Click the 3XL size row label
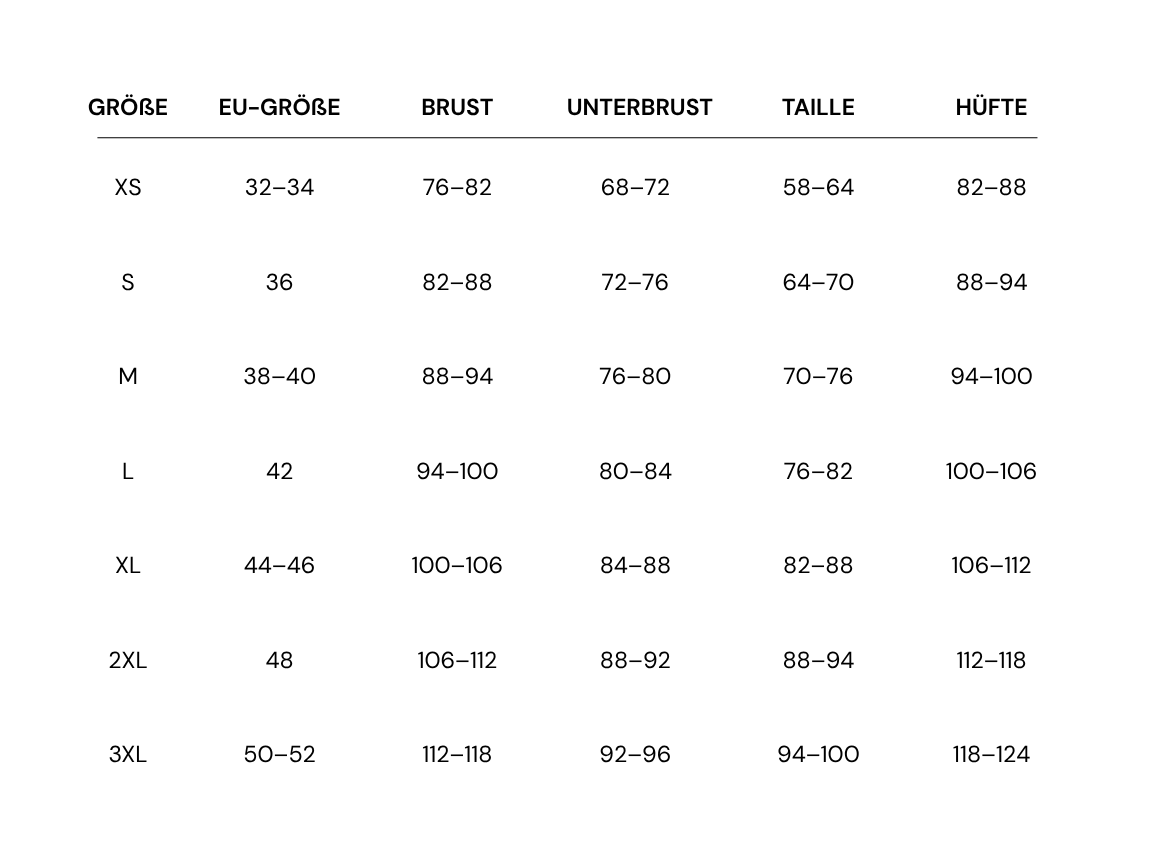Viewport: 1152px width, 864px height. pyautogui.click(x=128, y=754)
